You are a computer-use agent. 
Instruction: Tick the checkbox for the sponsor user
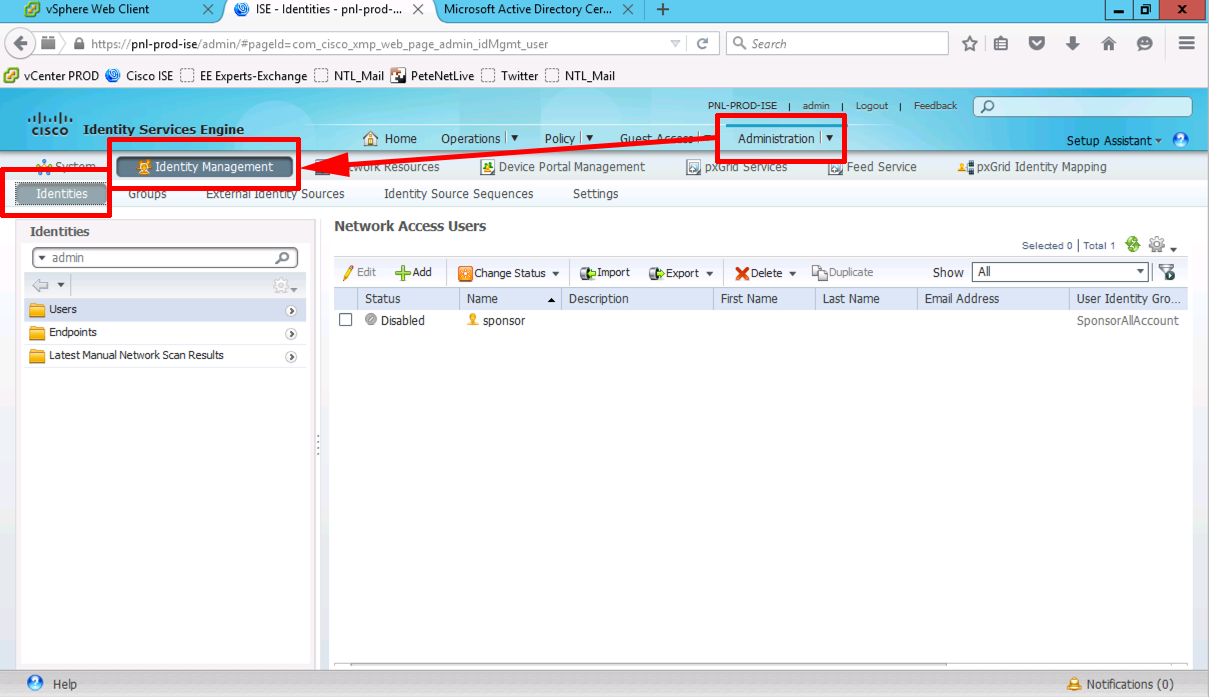click(x=346, y=320)
